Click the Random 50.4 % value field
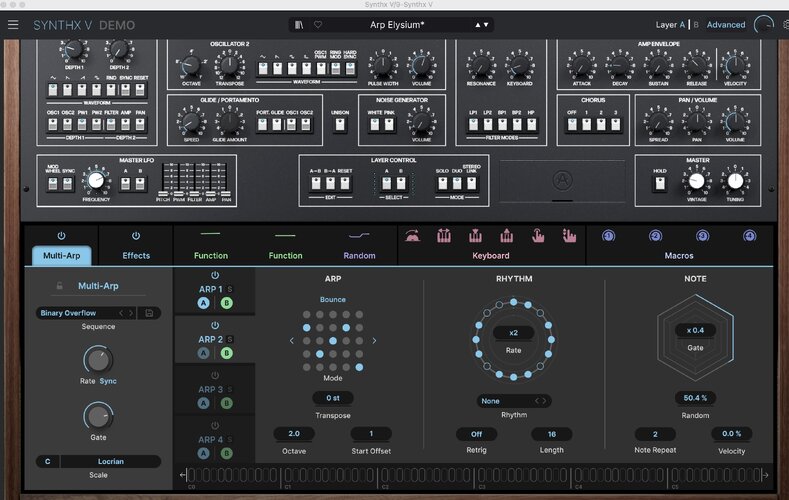Screen dimensions: 789x500 pyautogui.click(x=695, y=398)
